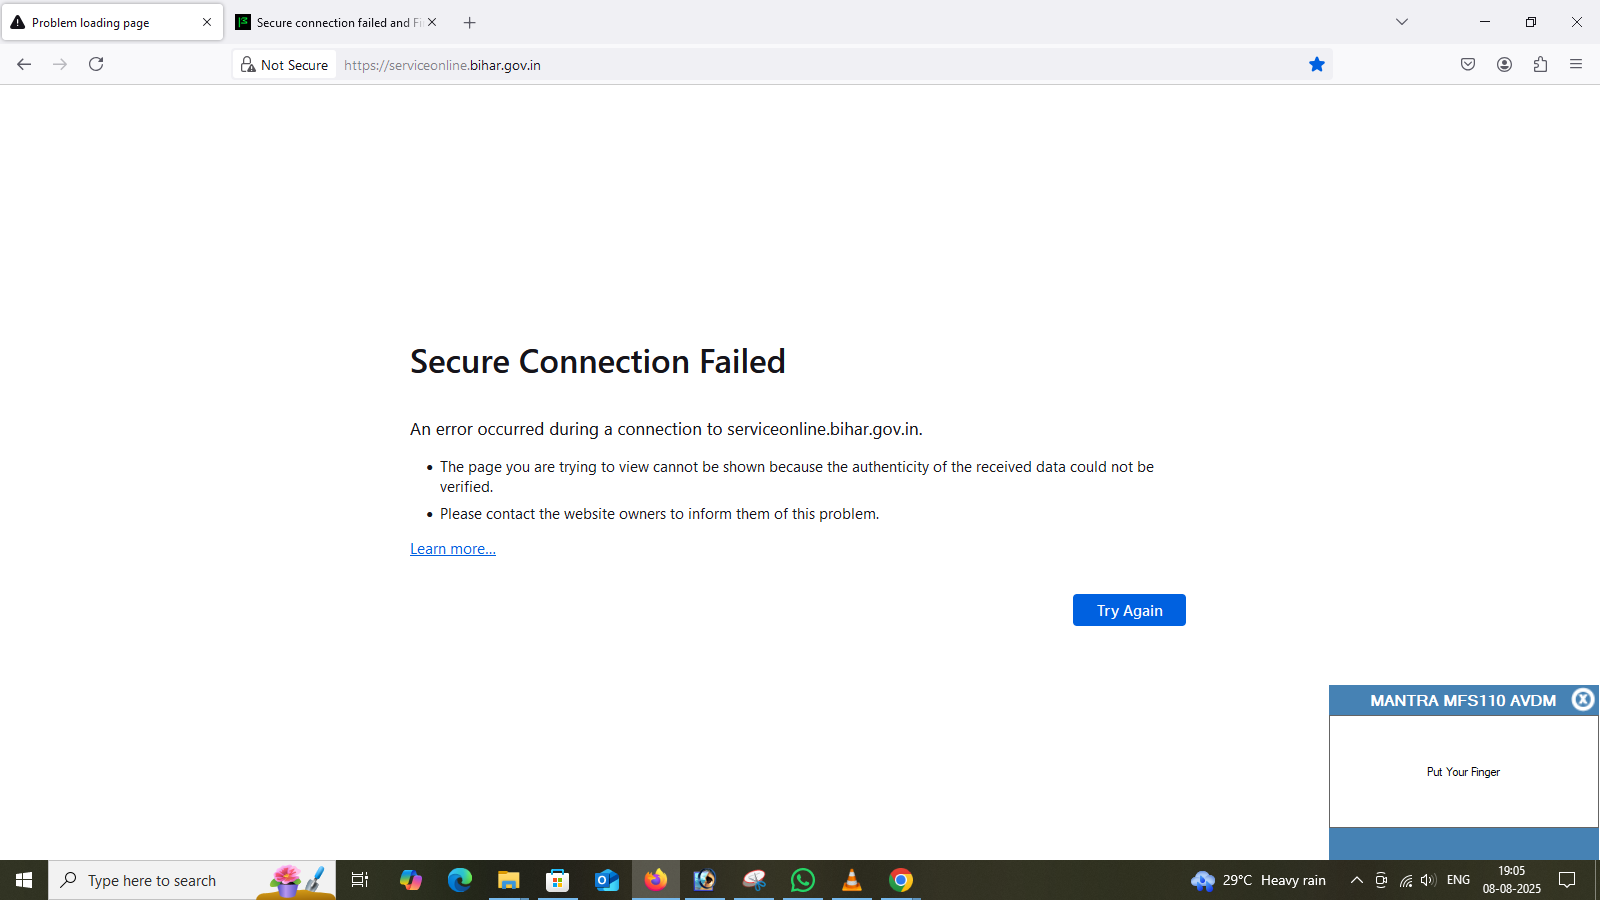Image resolution: width=1600 pixels, height=900 pixels.
Task: Switch to Secure connection failed tab
Action: click(x=330, y=22)
